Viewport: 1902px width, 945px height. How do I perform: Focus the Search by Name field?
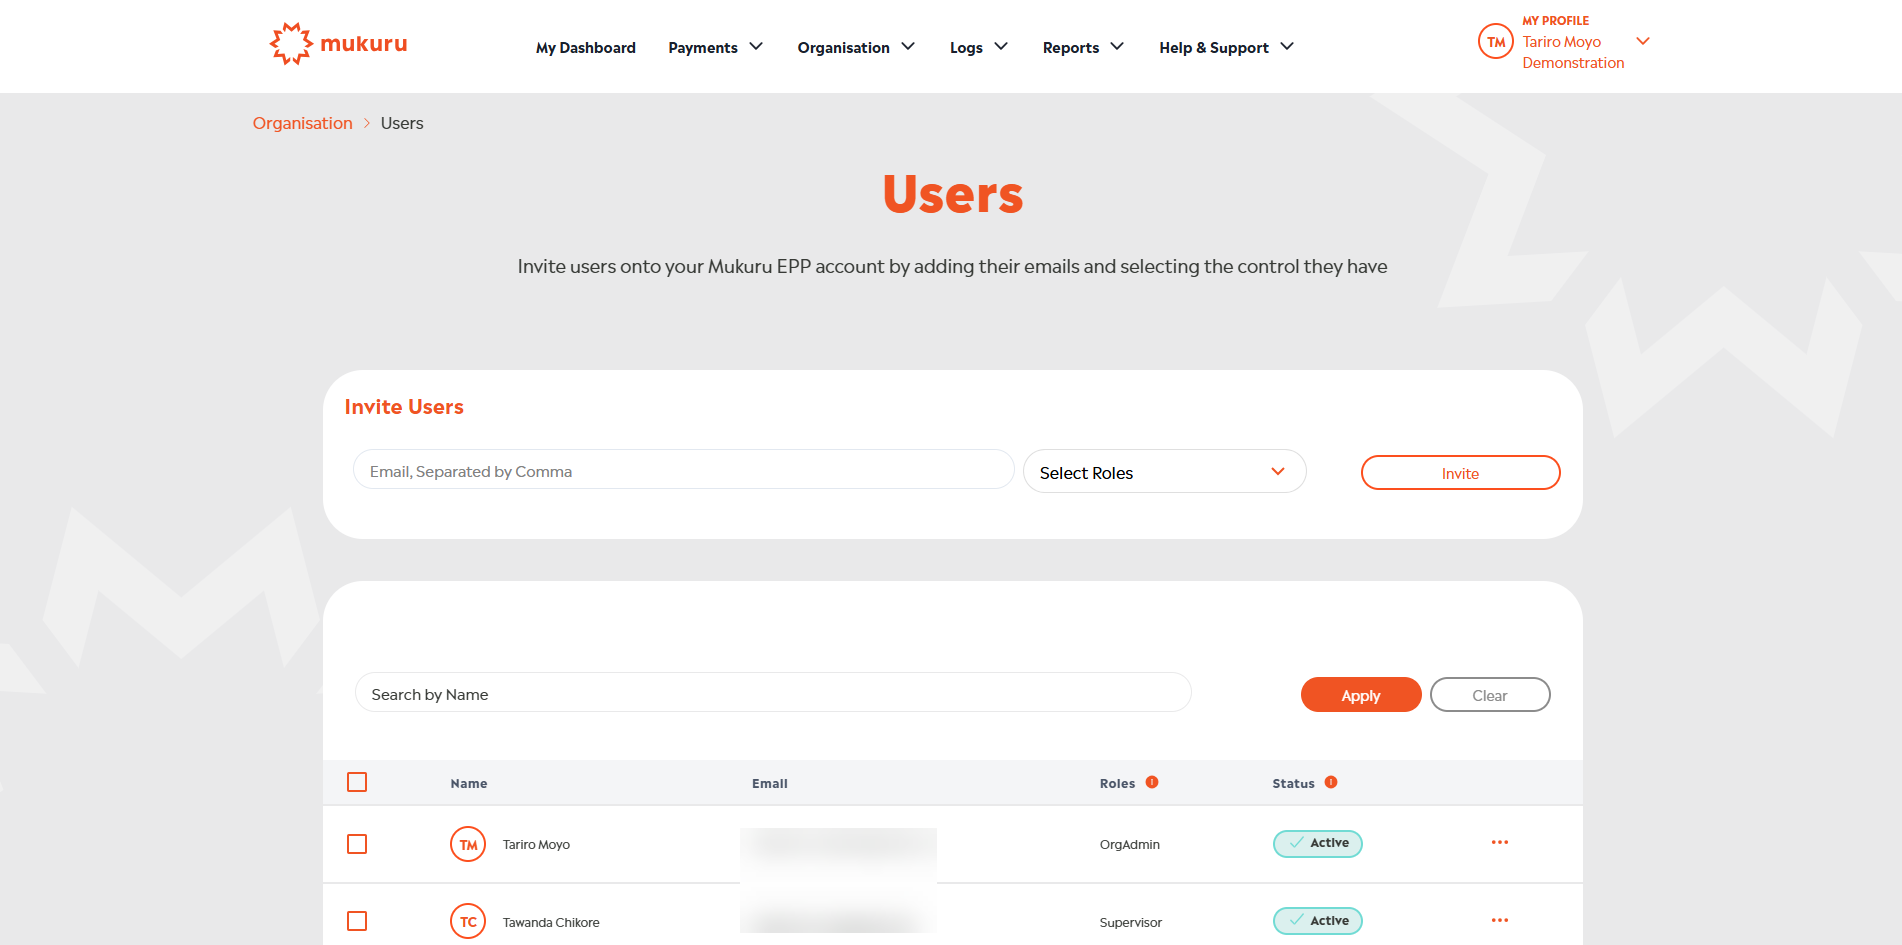click(x=772, y=694)
